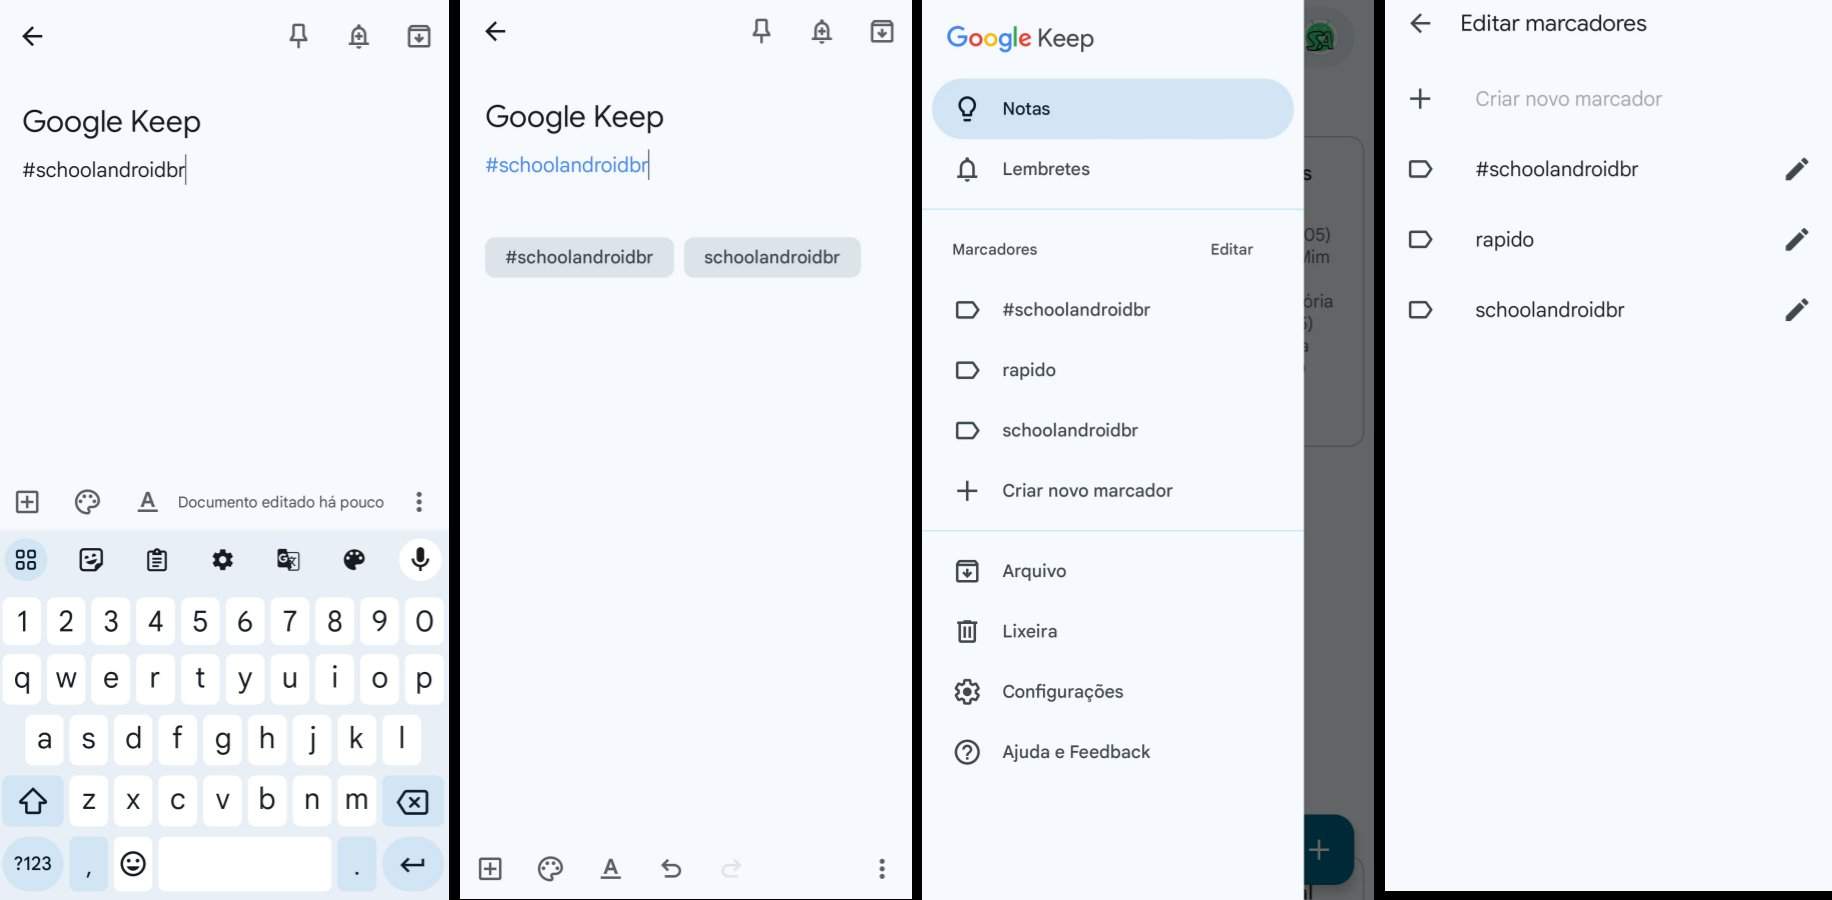Open more options in second screen bottom bar
Image resolution: width=1832 pixels, height=900 pixels.
click(882, 869)
